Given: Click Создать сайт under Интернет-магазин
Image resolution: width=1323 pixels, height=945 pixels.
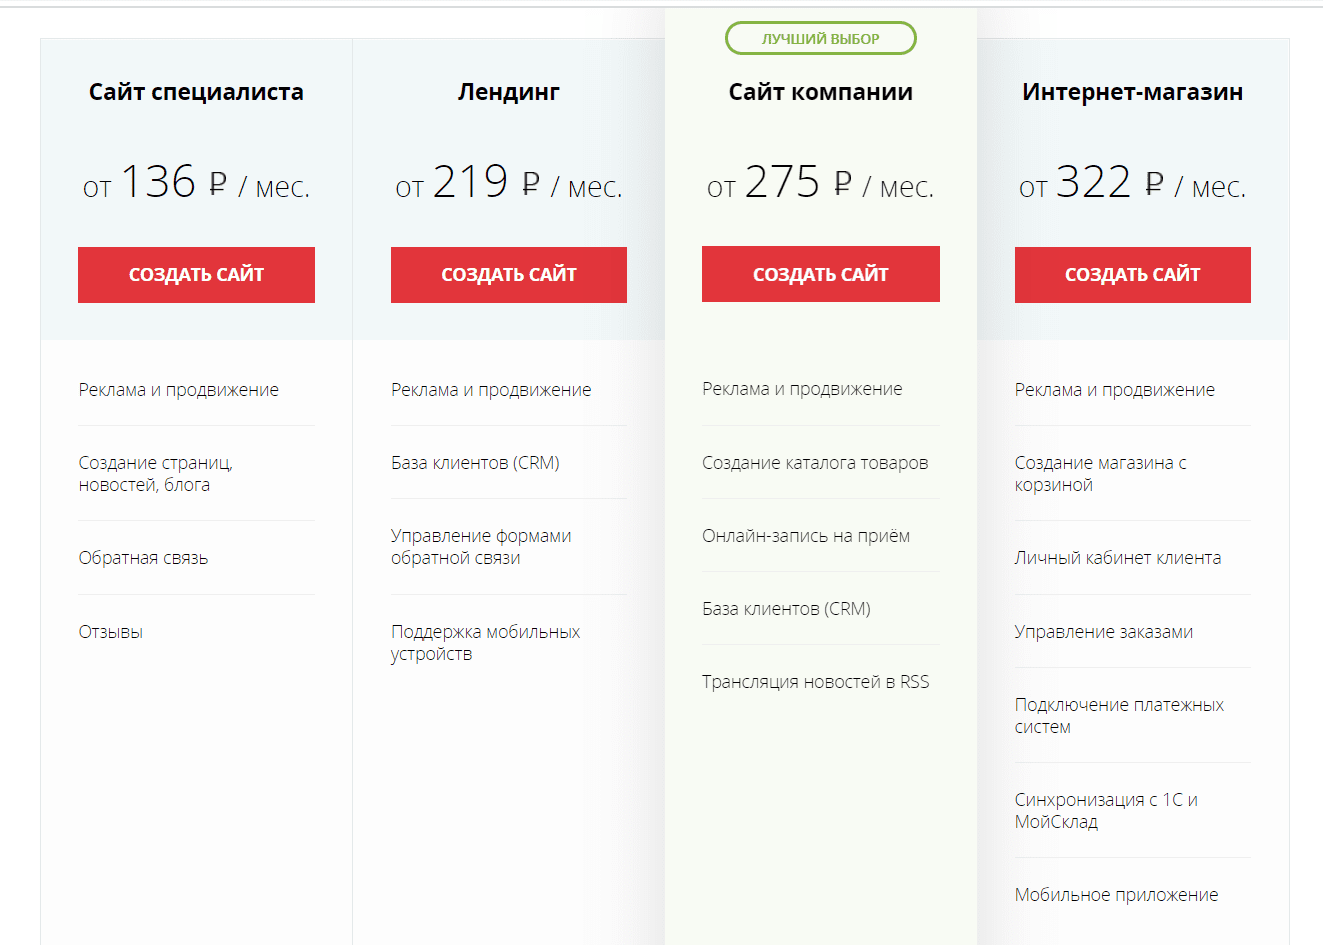Looking at the screenshot, I should point(1133,275).
